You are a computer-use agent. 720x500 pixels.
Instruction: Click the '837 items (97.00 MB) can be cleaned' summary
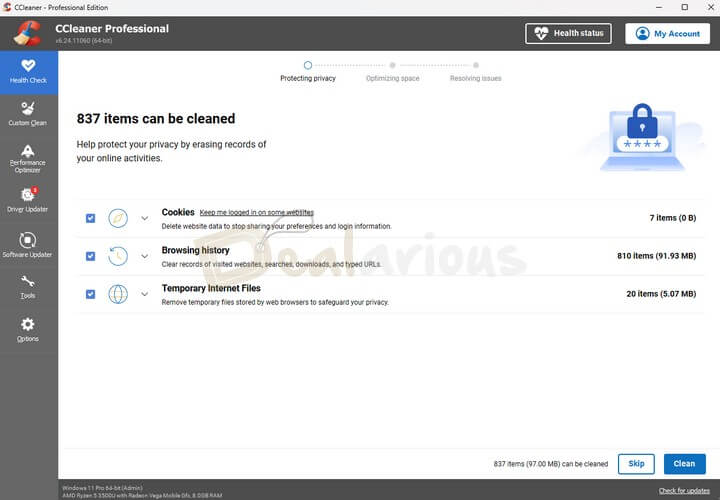tap(551, 464)
